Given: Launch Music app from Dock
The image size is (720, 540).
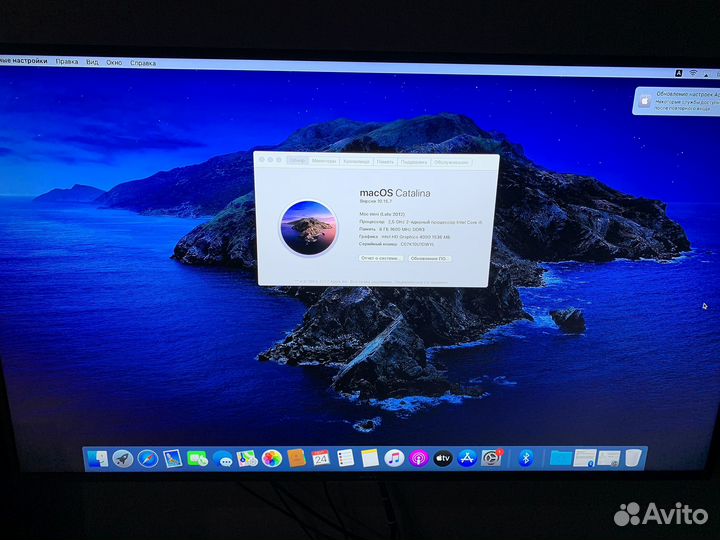Looking at the screenshot, I should tap(394, 458).
